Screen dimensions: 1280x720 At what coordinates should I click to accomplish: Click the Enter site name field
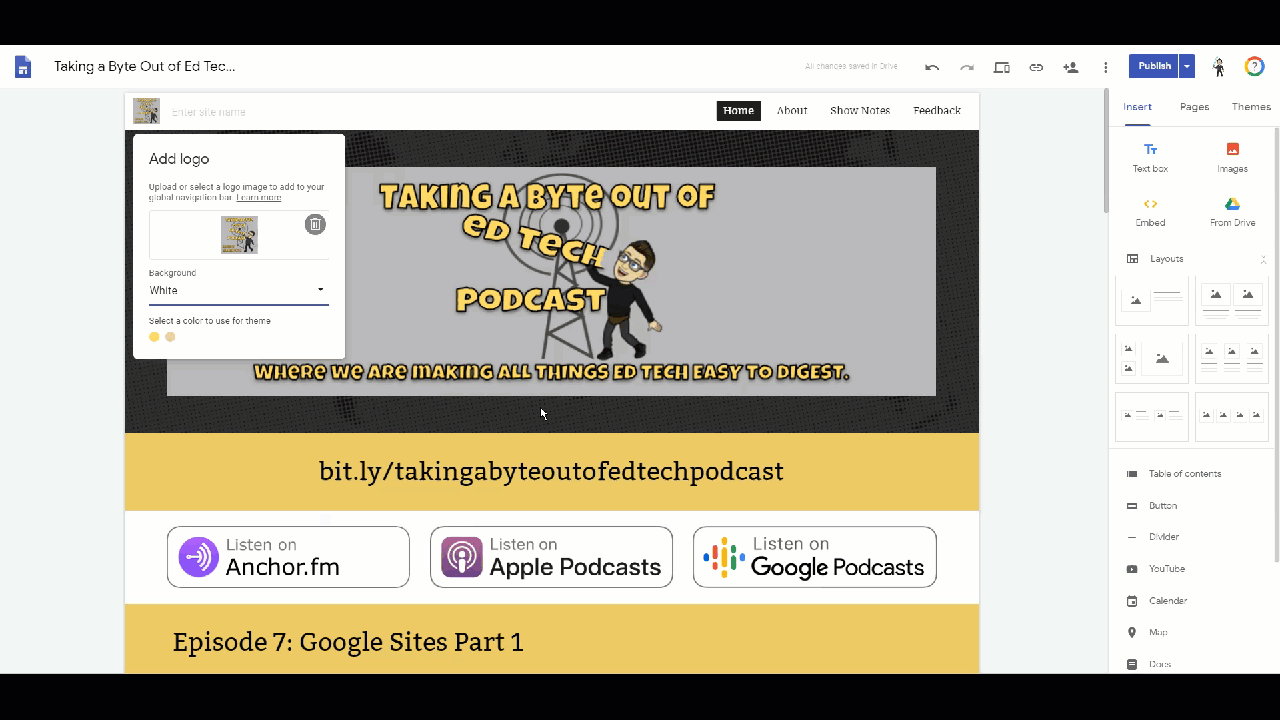click(x=209, y=112)
